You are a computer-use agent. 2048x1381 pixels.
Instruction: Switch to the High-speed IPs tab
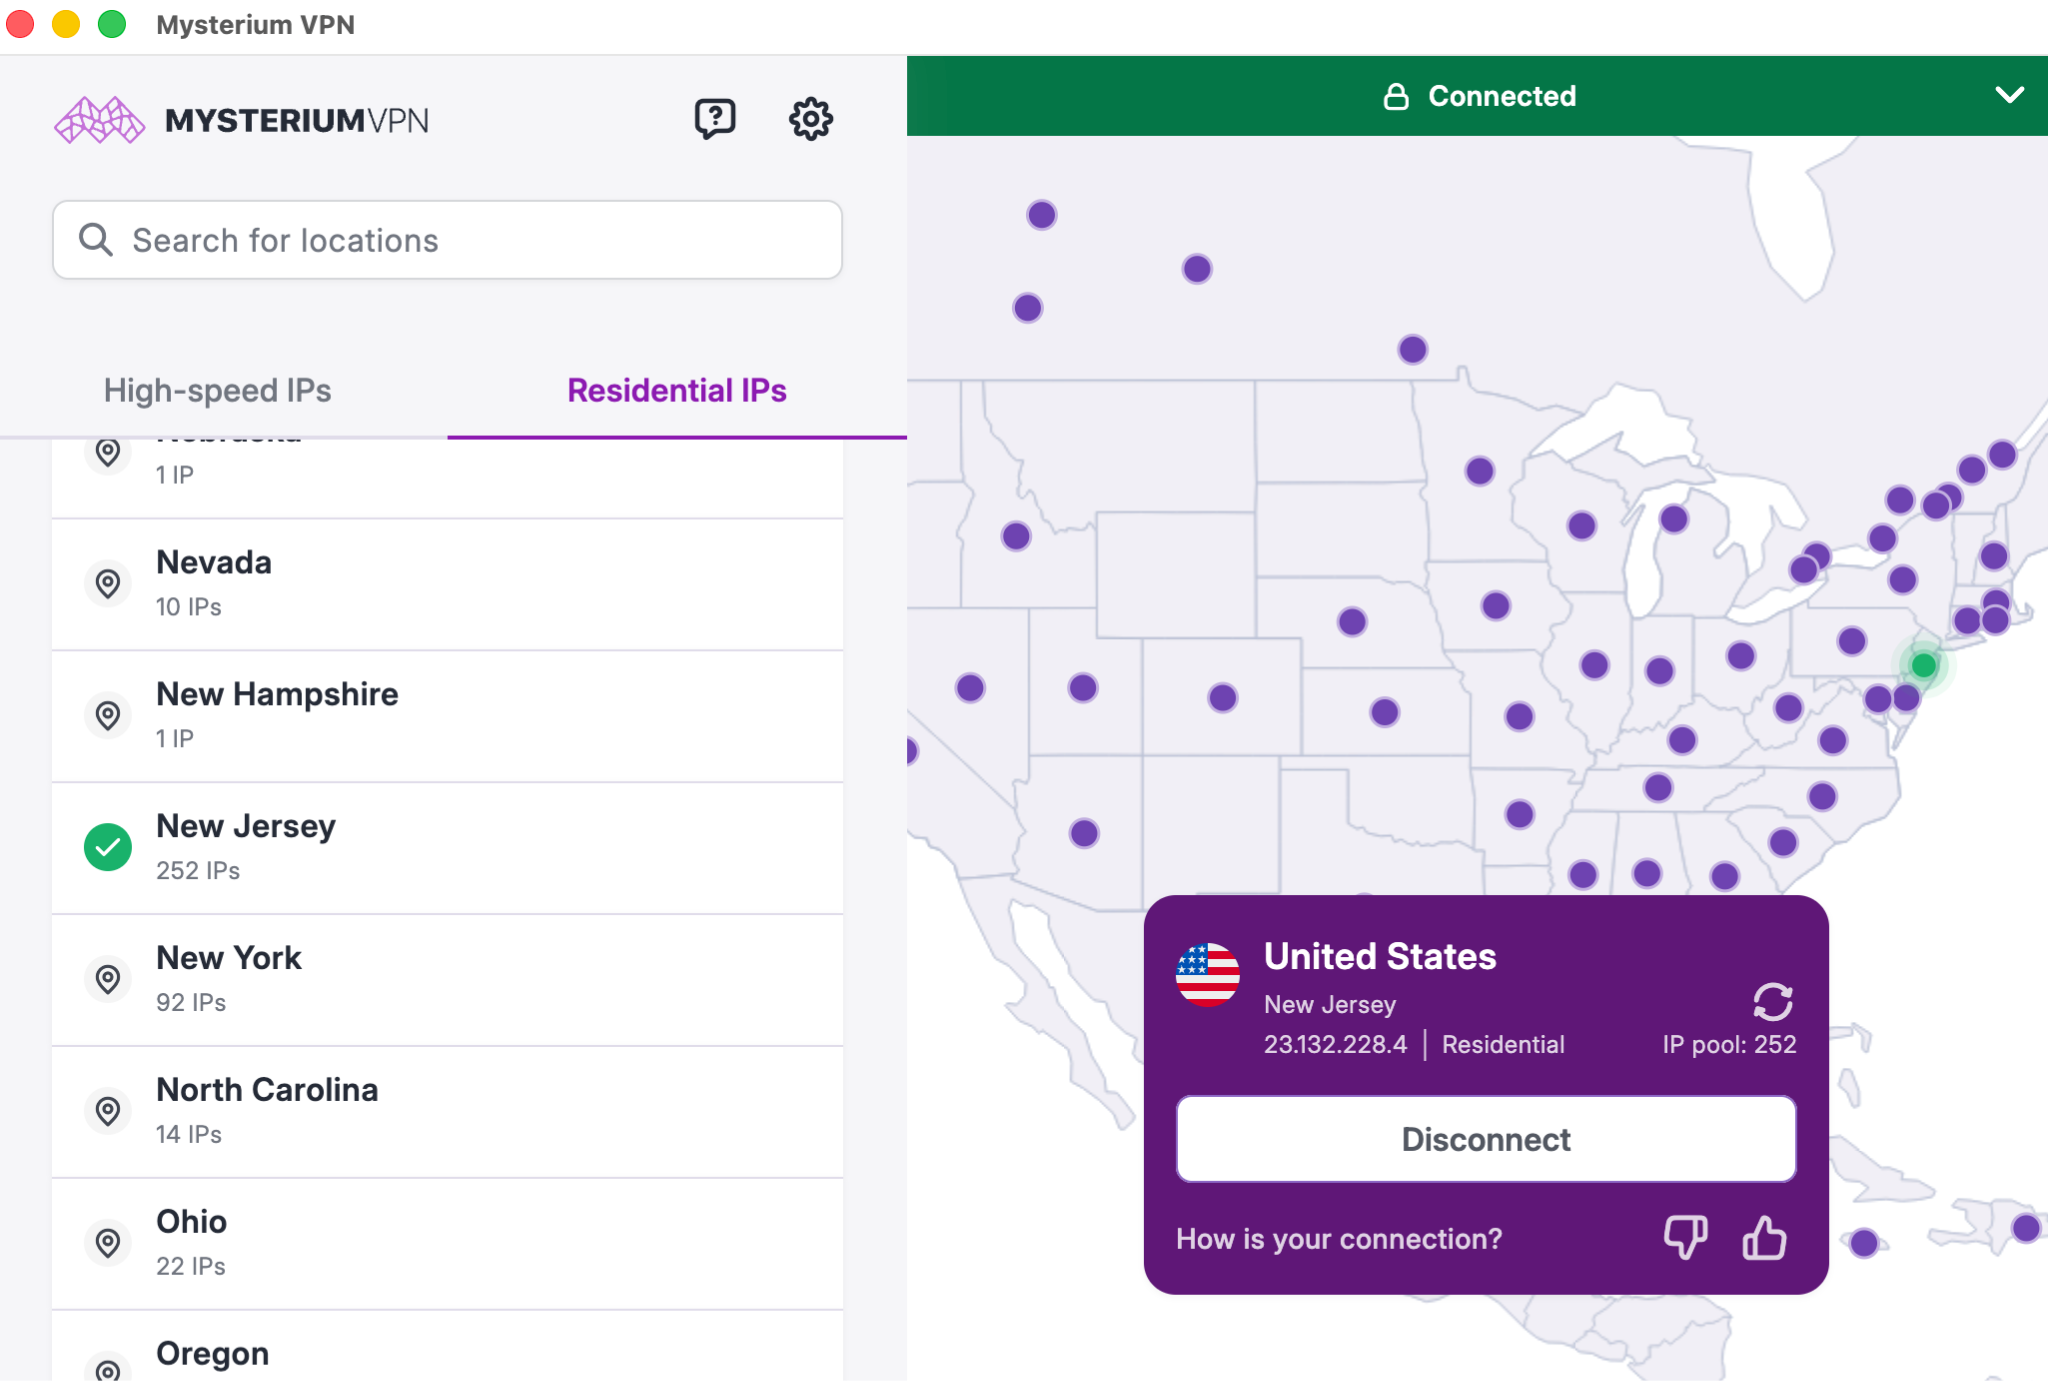pos(218,390)
